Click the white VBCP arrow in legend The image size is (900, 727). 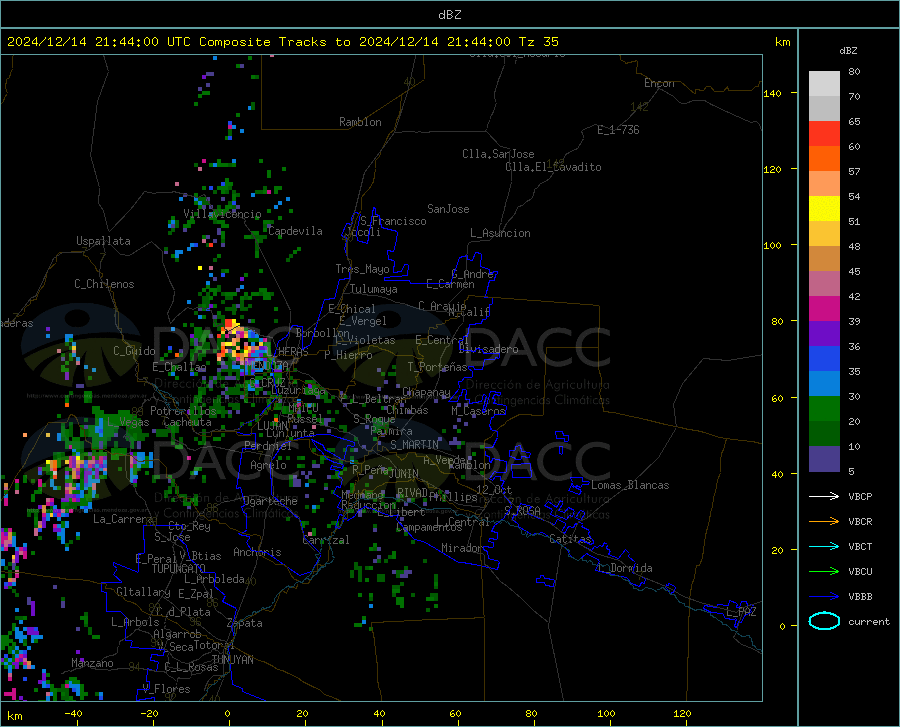pyautogui.click(x=824, y=496)
